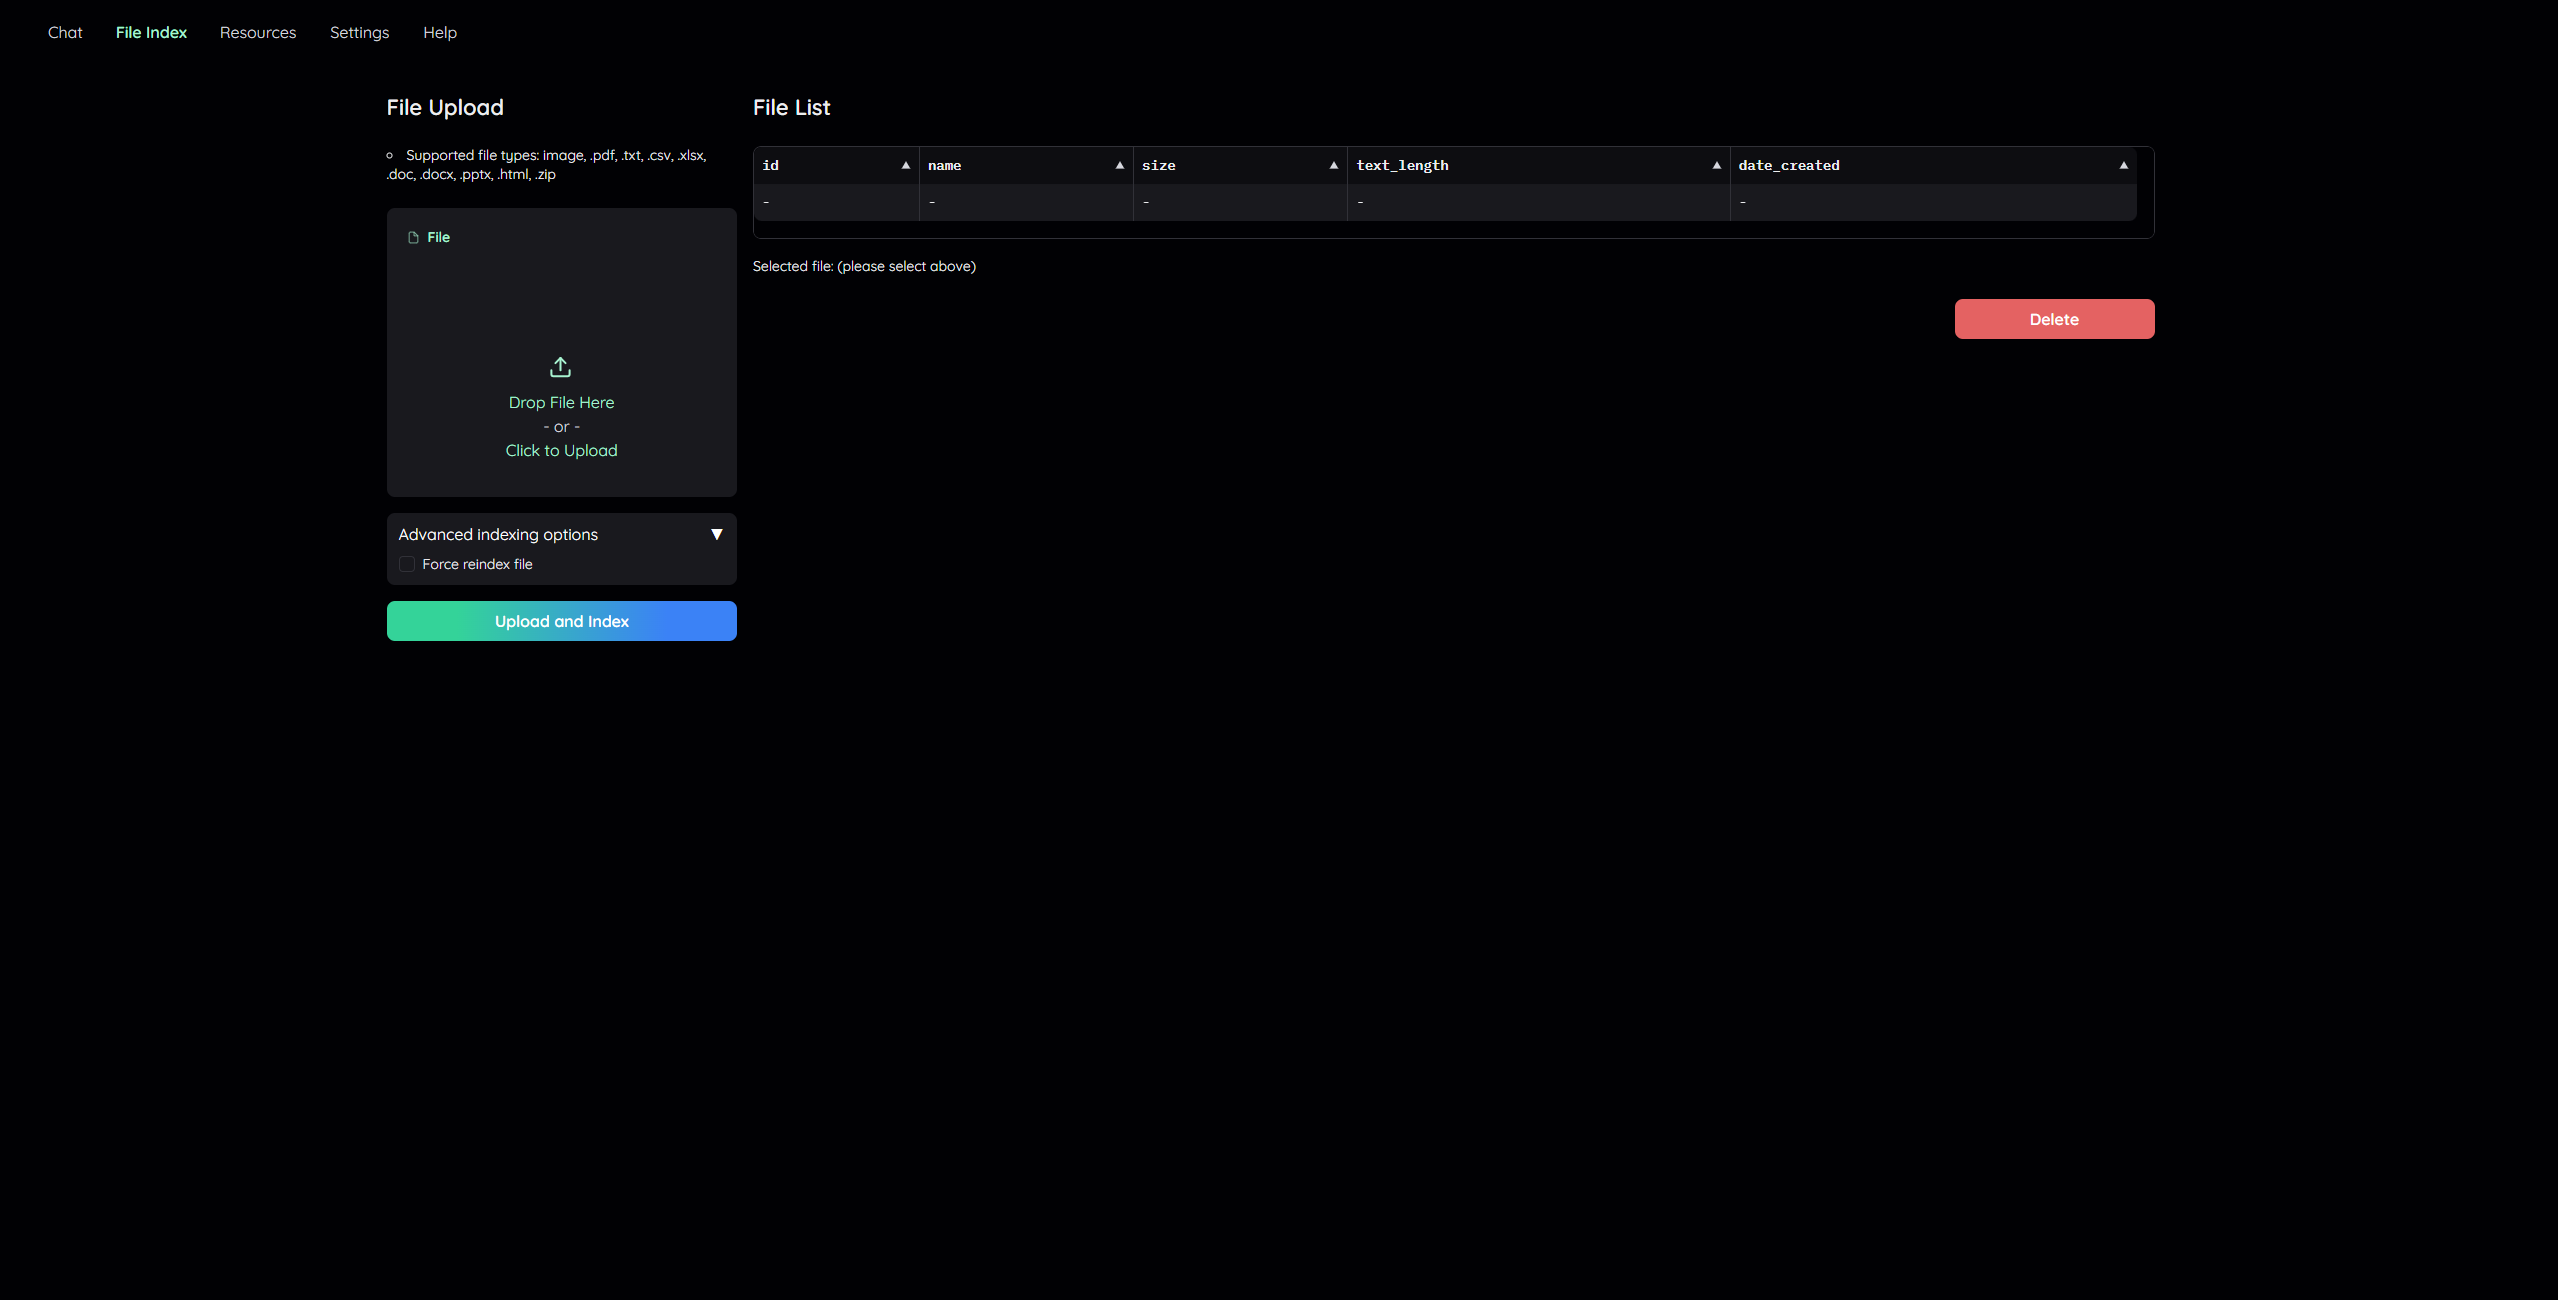The height and width of the screenshot is (1300, 2558).
Task: Sort by size column arrow
Action: point(1334,165)
